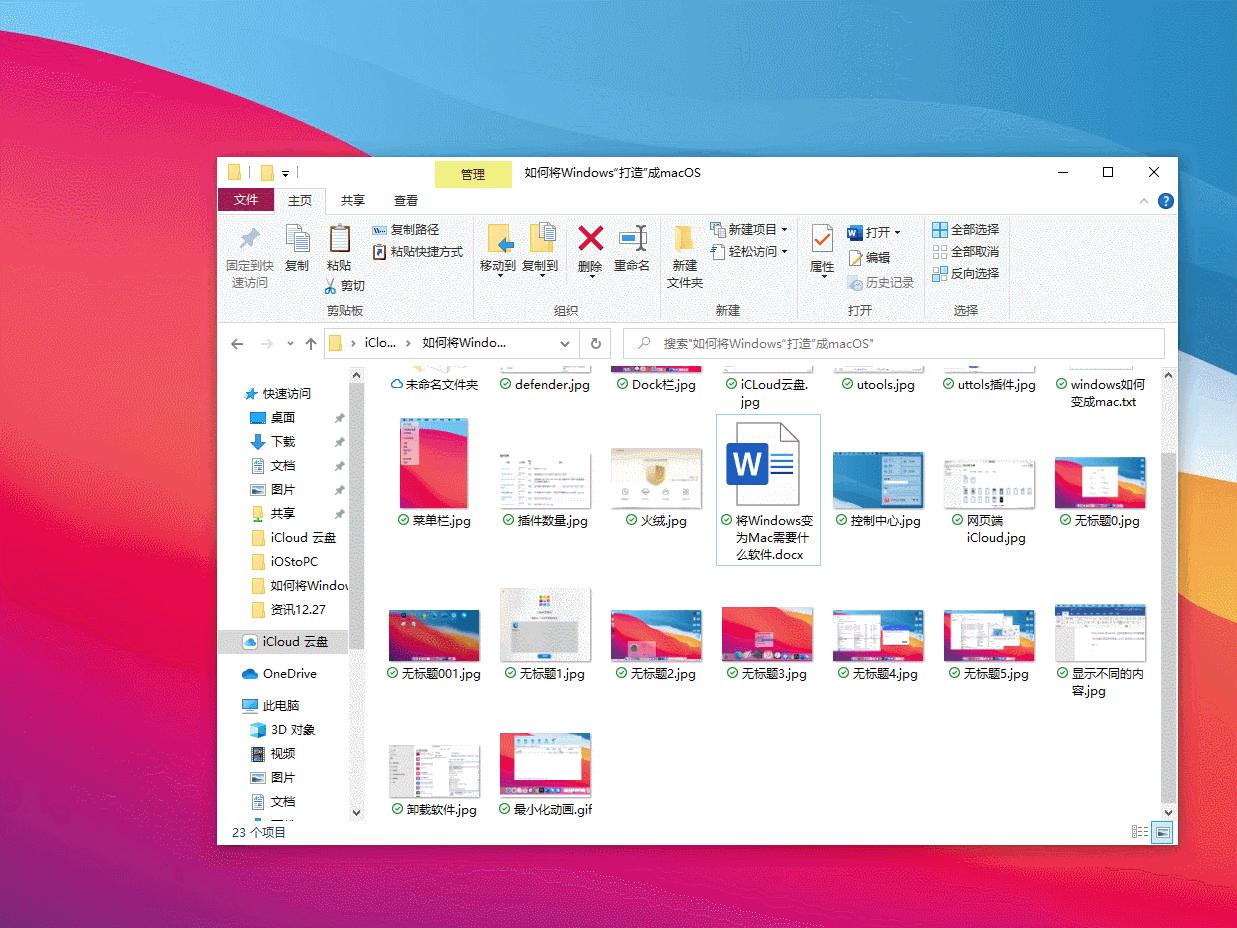Click the 复制路径 copy path button
1237x928 pixels.
pyautogui.click(x=409, y=229)
